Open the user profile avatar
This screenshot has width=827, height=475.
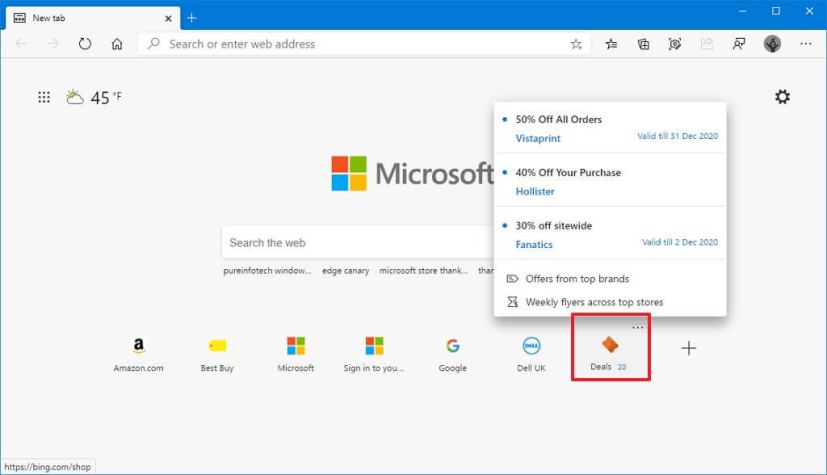pos(772,44)
